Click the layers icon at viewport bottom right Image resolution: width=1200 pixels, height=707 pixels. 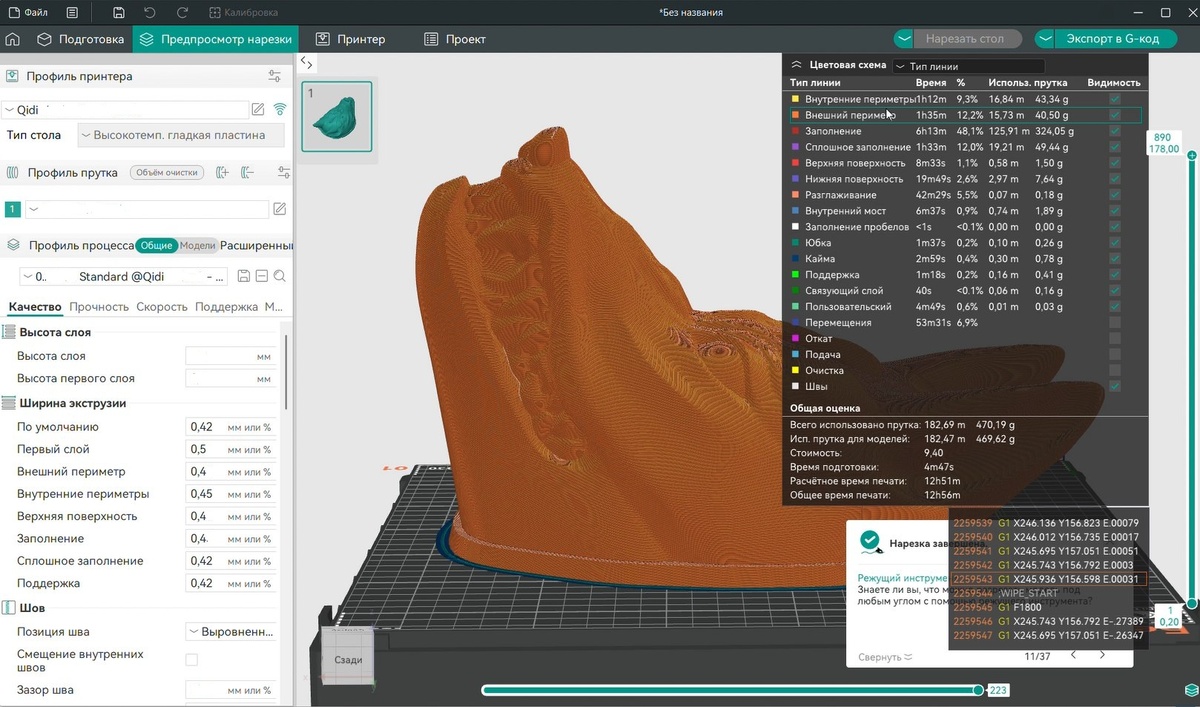1189,690
